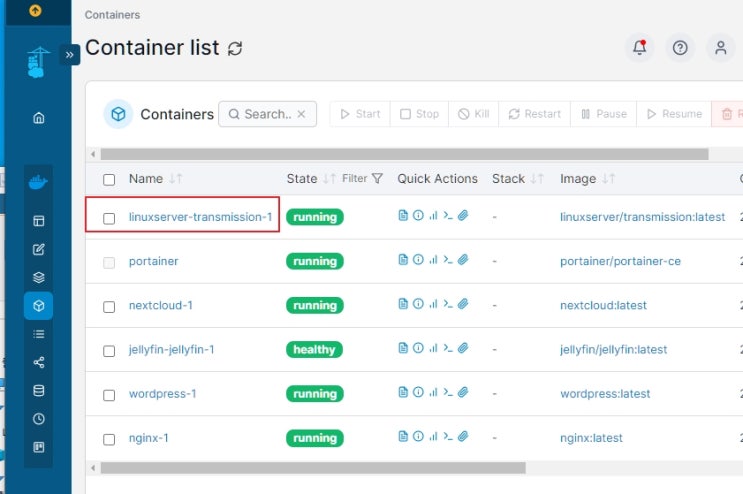This screenshot has height=494, width=743.
Task: View logs icon for nginx-1
Action: [x=403, y=436]
